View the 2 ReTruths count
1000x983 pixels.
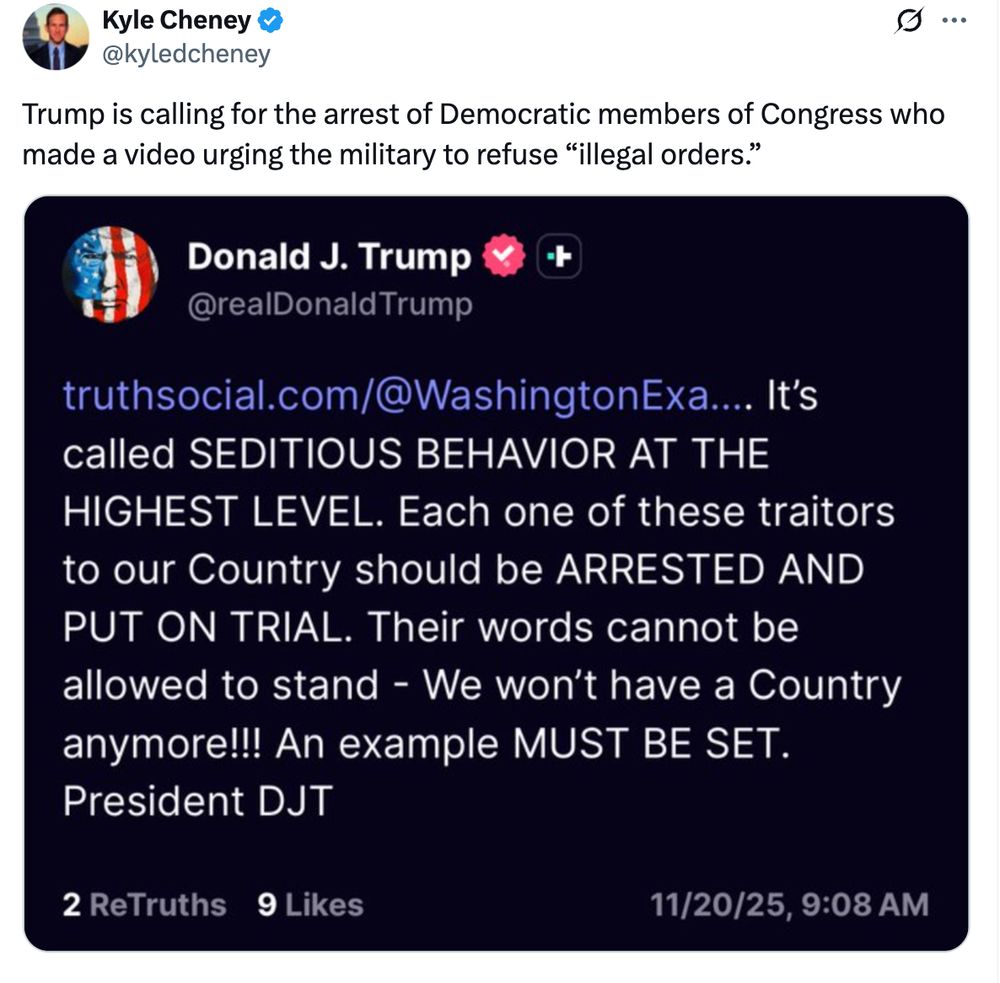[144, 905]
